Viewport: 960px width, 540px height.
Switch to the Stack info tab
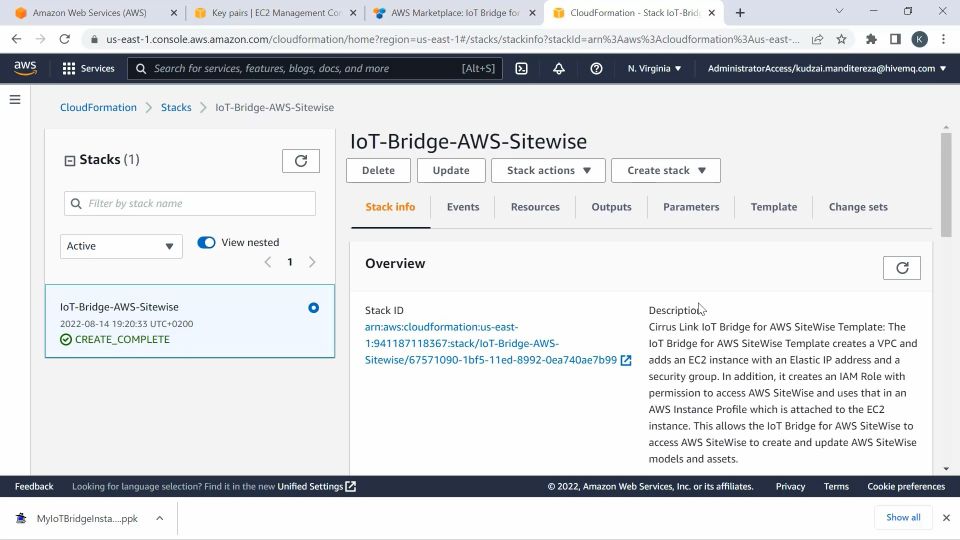pos(390,207)
